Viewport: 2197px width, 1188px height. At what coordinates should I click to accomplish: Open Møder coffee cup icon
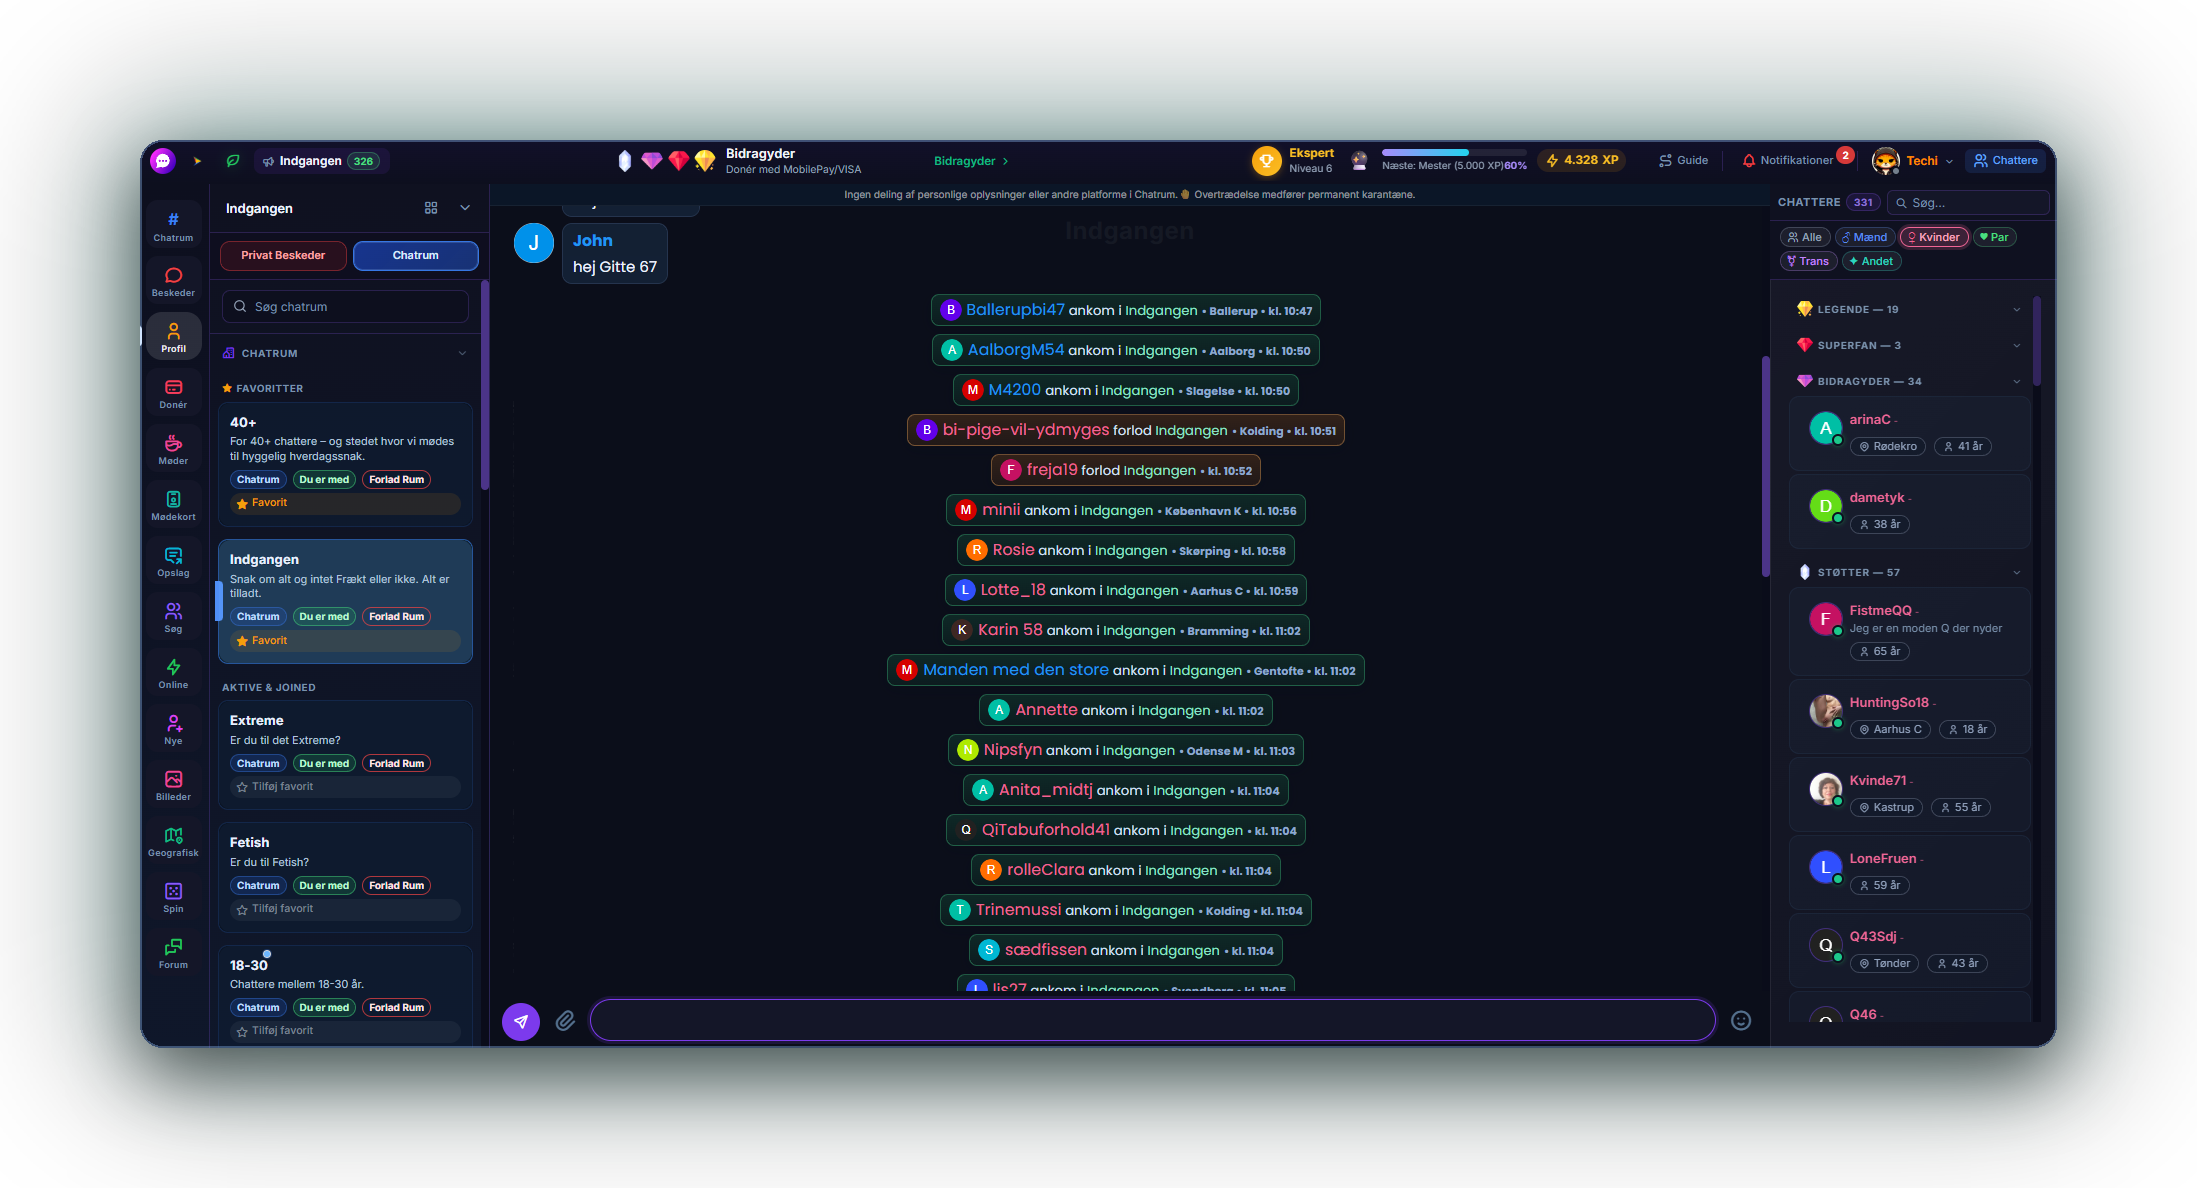pos(173,450)
